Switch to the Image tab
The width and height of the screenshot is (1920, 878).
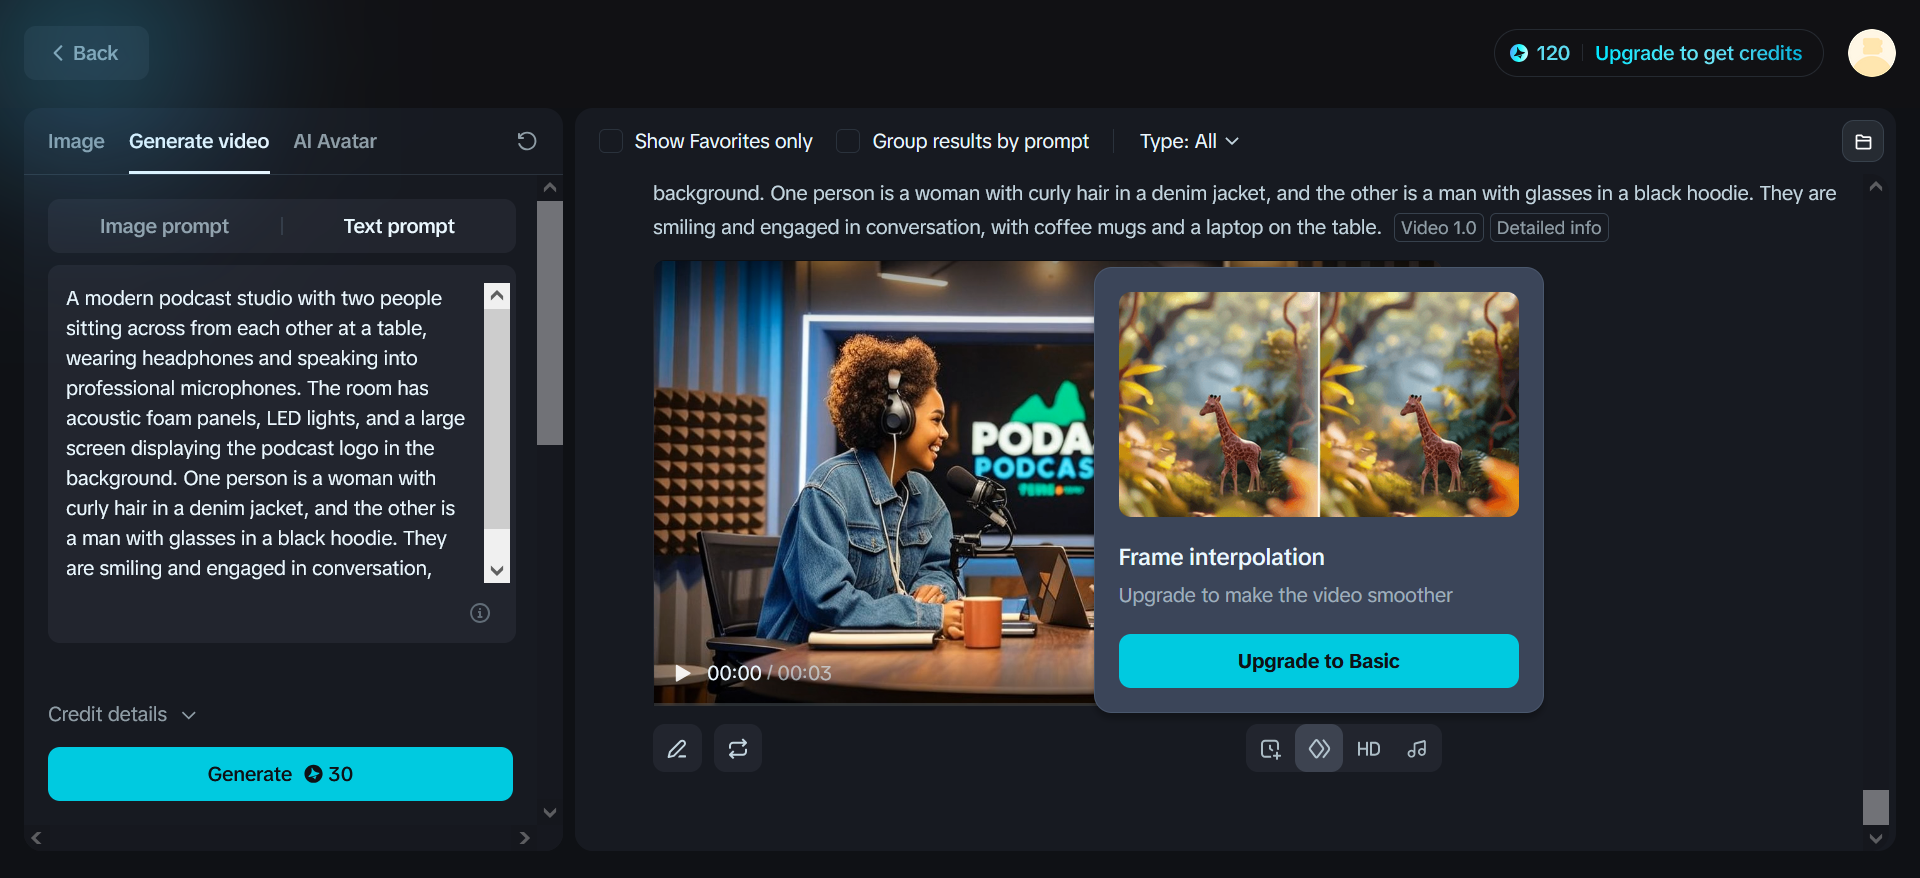point(76,141)
